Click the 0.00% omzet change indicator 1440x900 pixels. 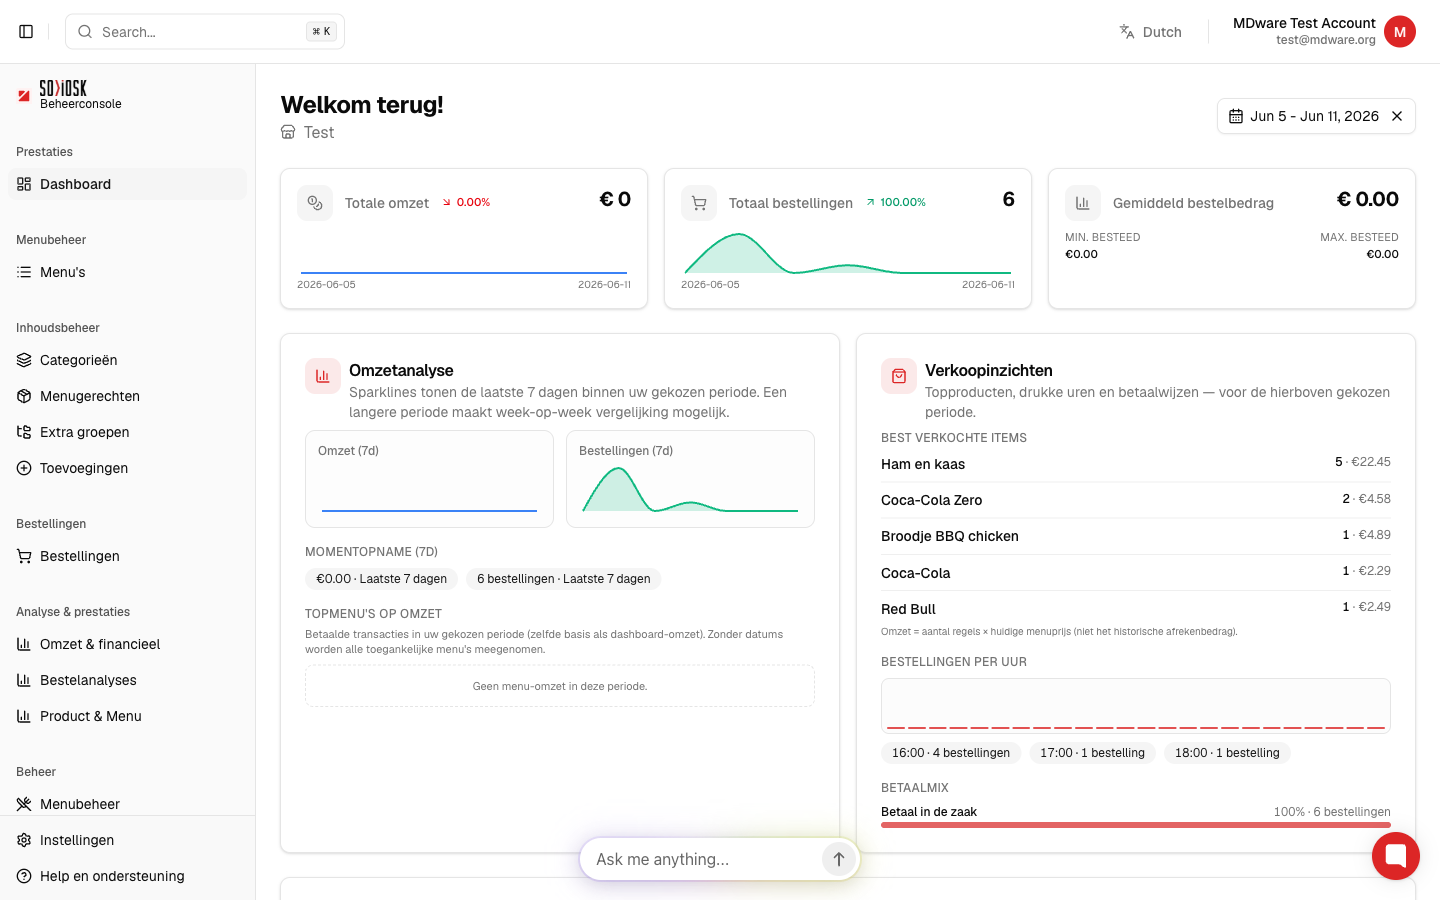tap(466, 202)
